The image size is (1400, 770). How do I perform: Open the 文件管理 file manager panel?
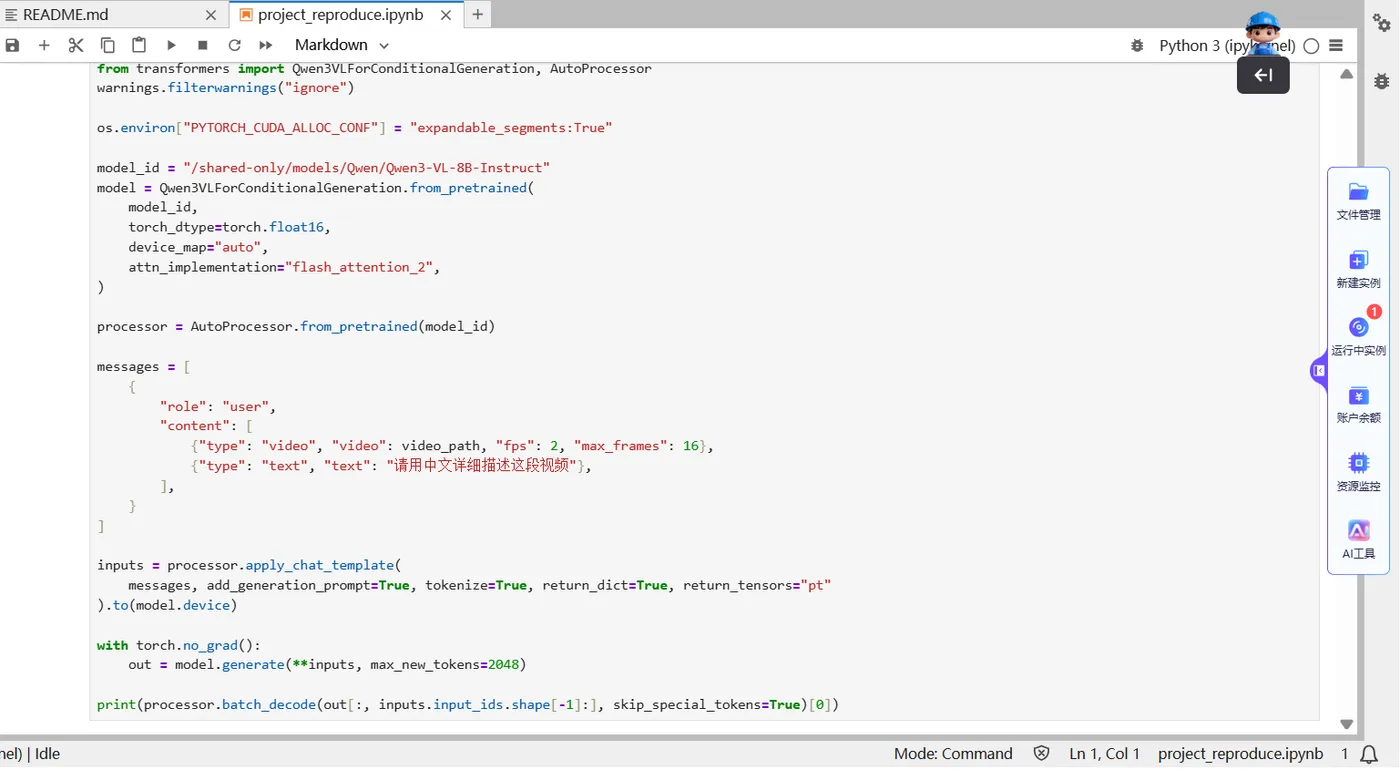point(1358,201)
